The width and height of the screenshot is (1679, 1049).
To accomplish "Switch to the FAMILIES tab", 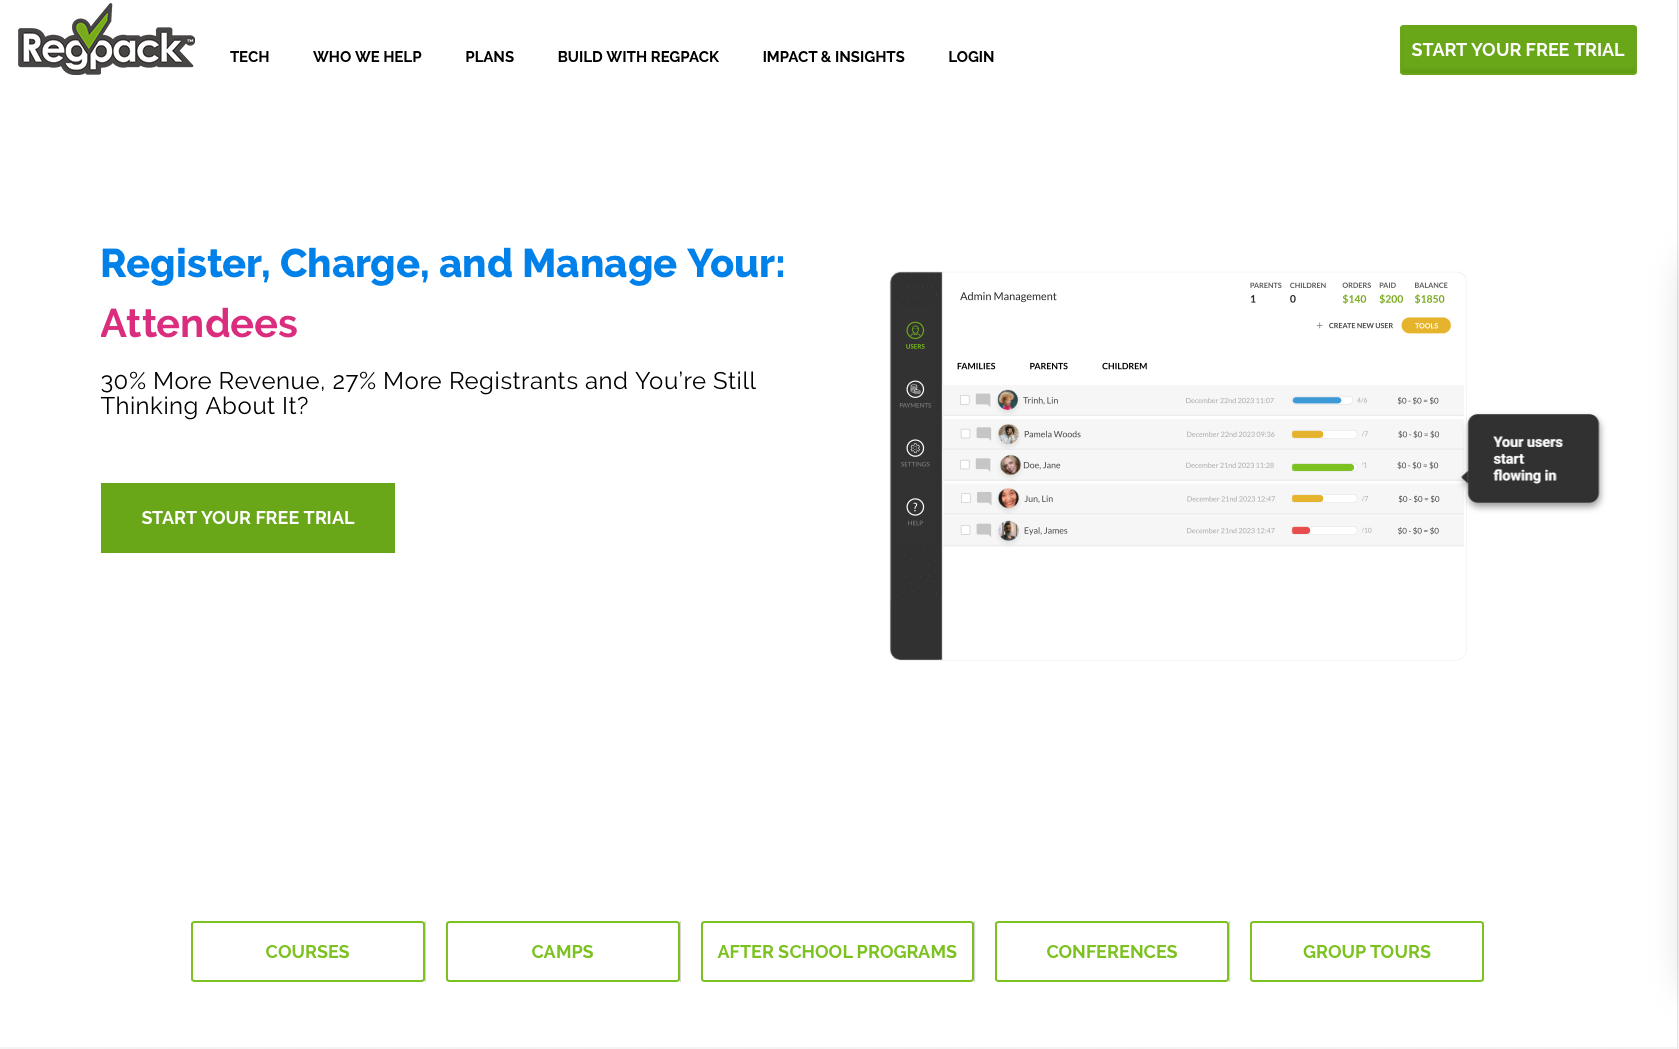I will 976,367.
